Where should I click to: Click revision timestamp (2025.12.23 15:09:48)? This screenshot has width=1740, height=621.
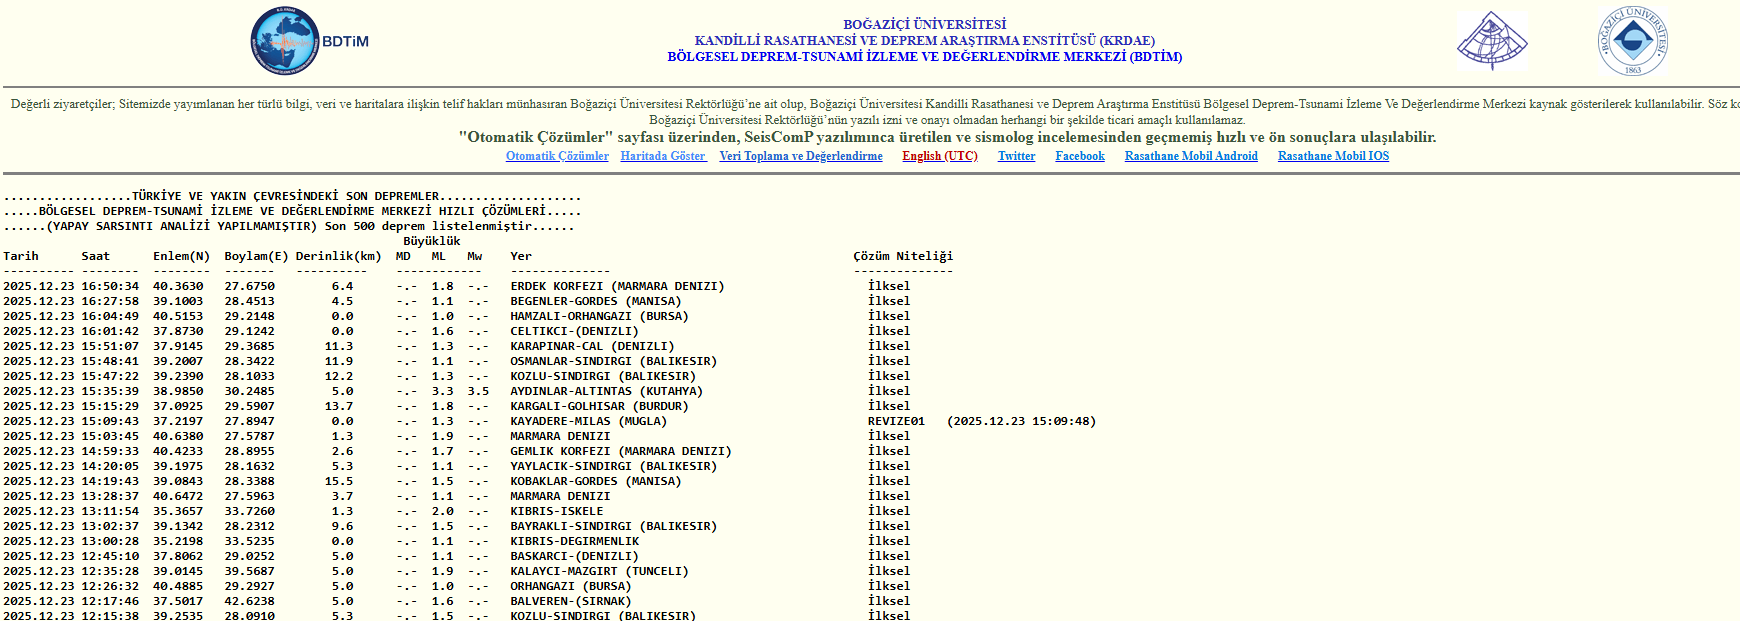(1021, 421)
